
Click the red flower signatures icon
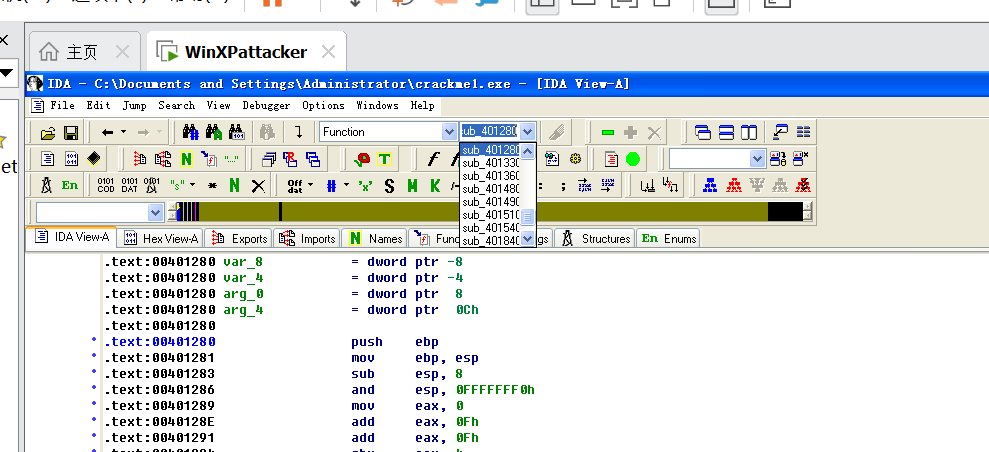tap(362, 159)
